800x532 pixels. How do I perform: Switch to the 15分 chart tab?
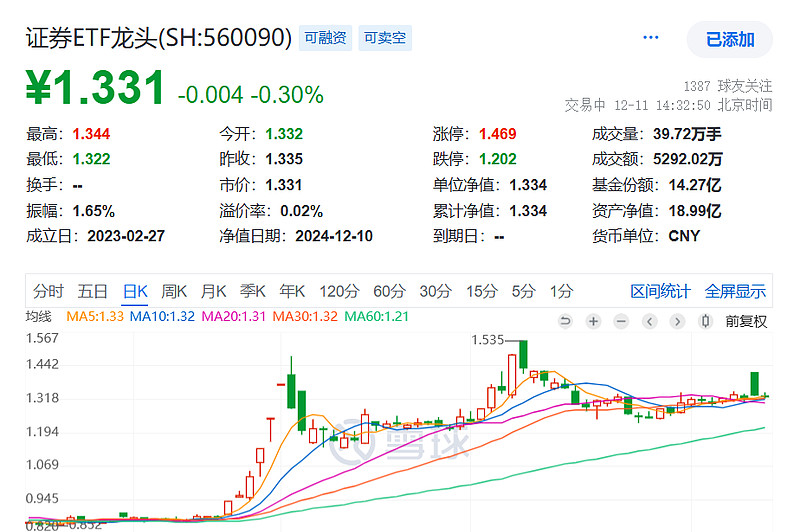[482, 291]
